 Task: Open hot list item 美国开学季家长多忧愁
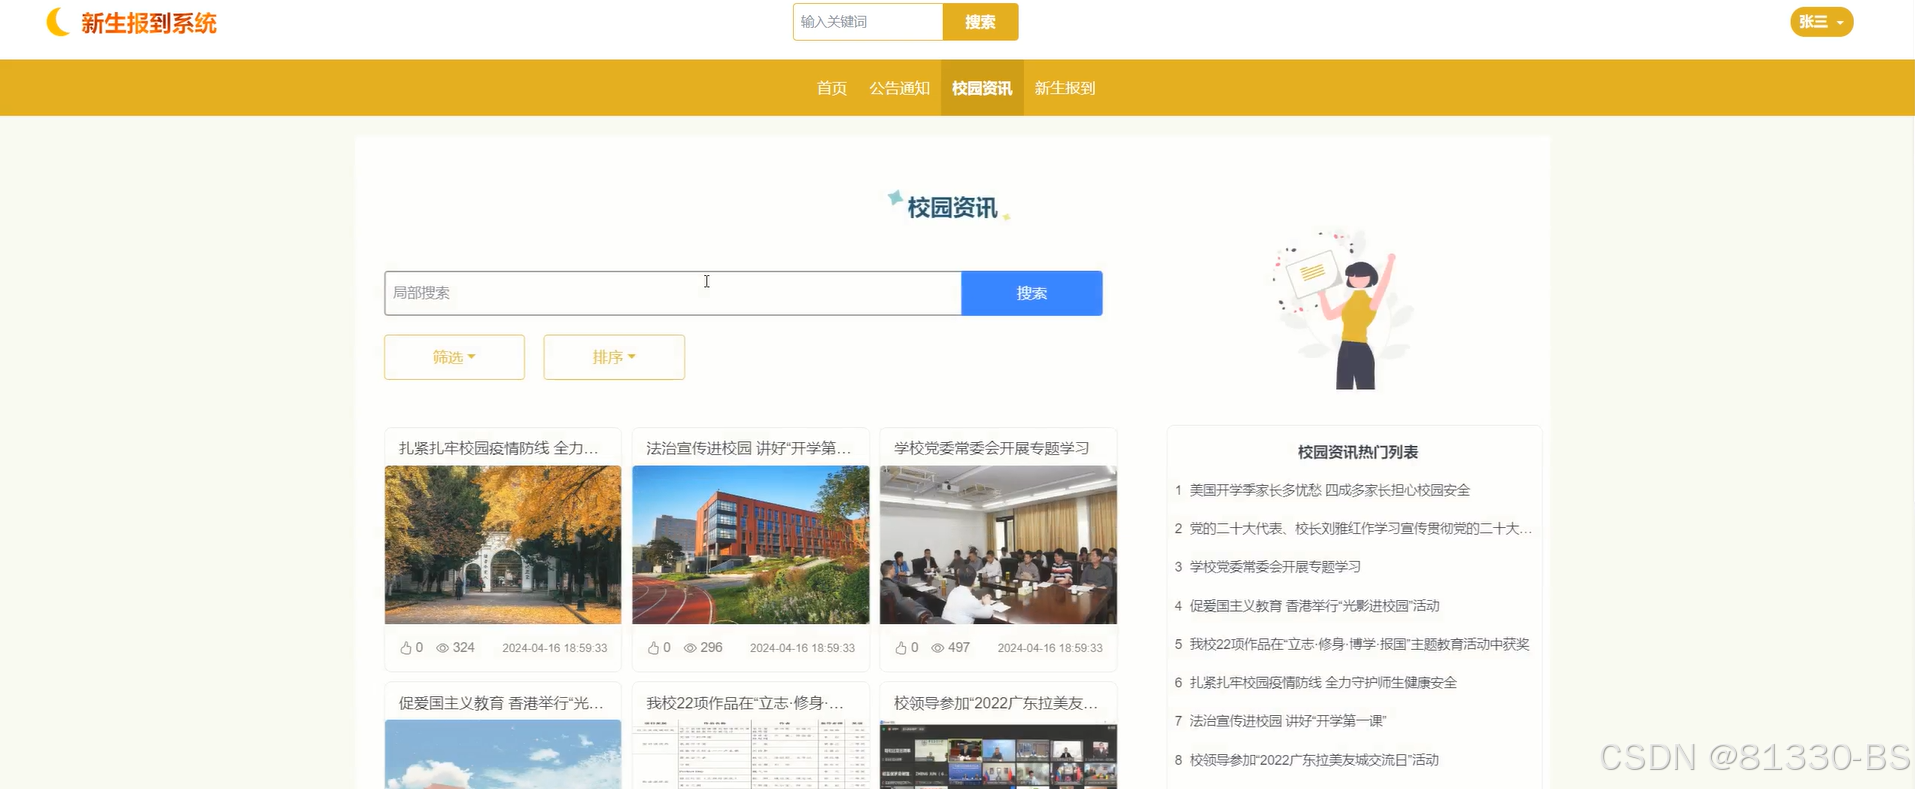1329,490
